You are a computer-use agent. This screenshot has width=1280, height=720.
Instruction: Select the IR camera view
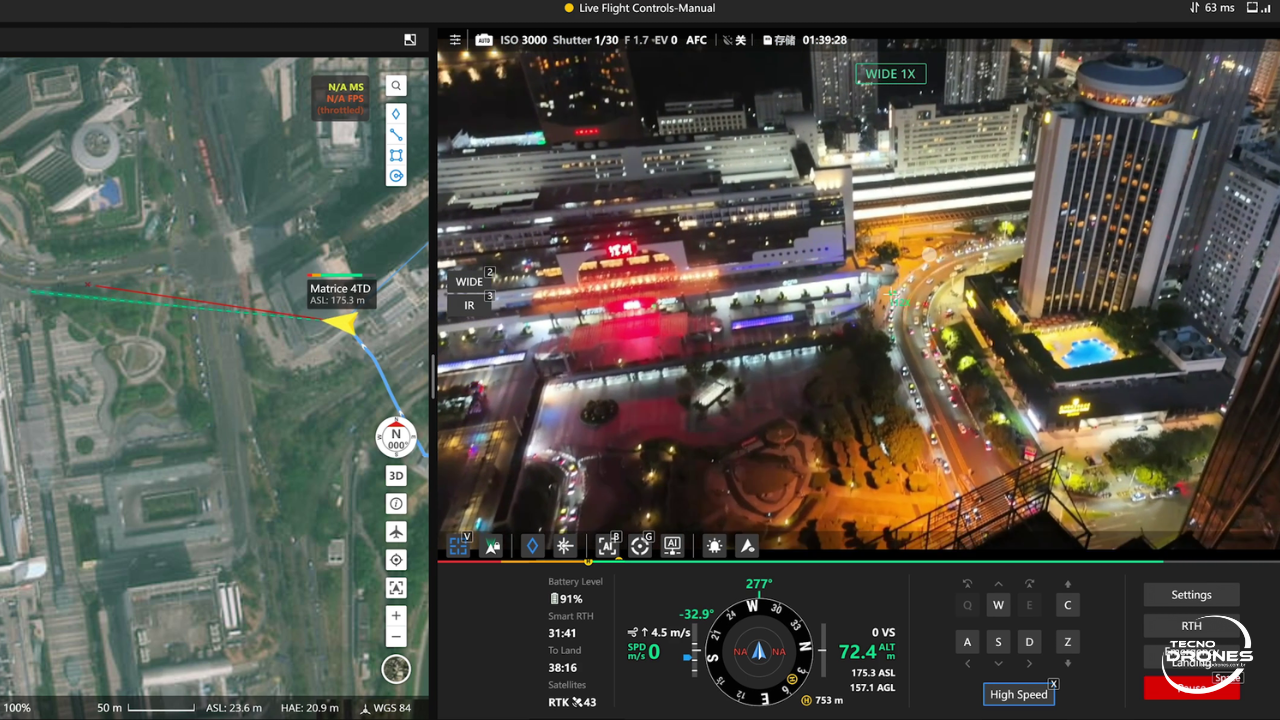click(471, 305)
